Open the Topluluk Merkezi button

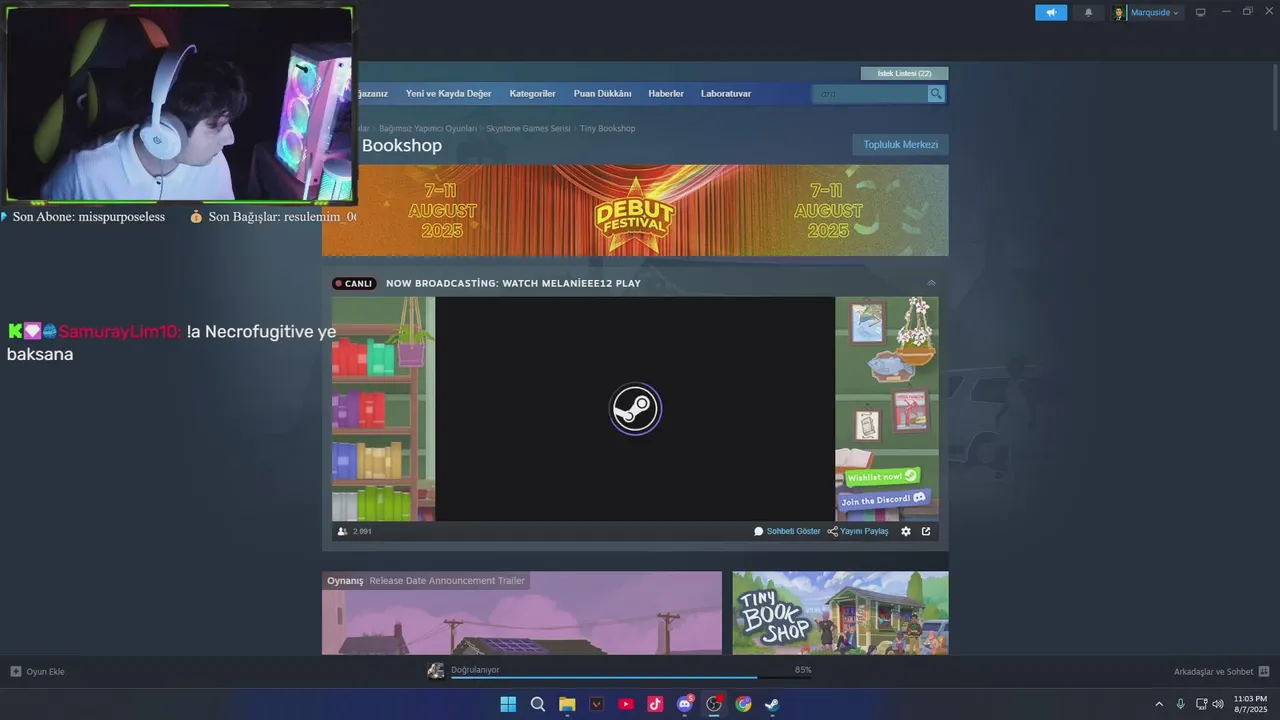tap(900, 145)
